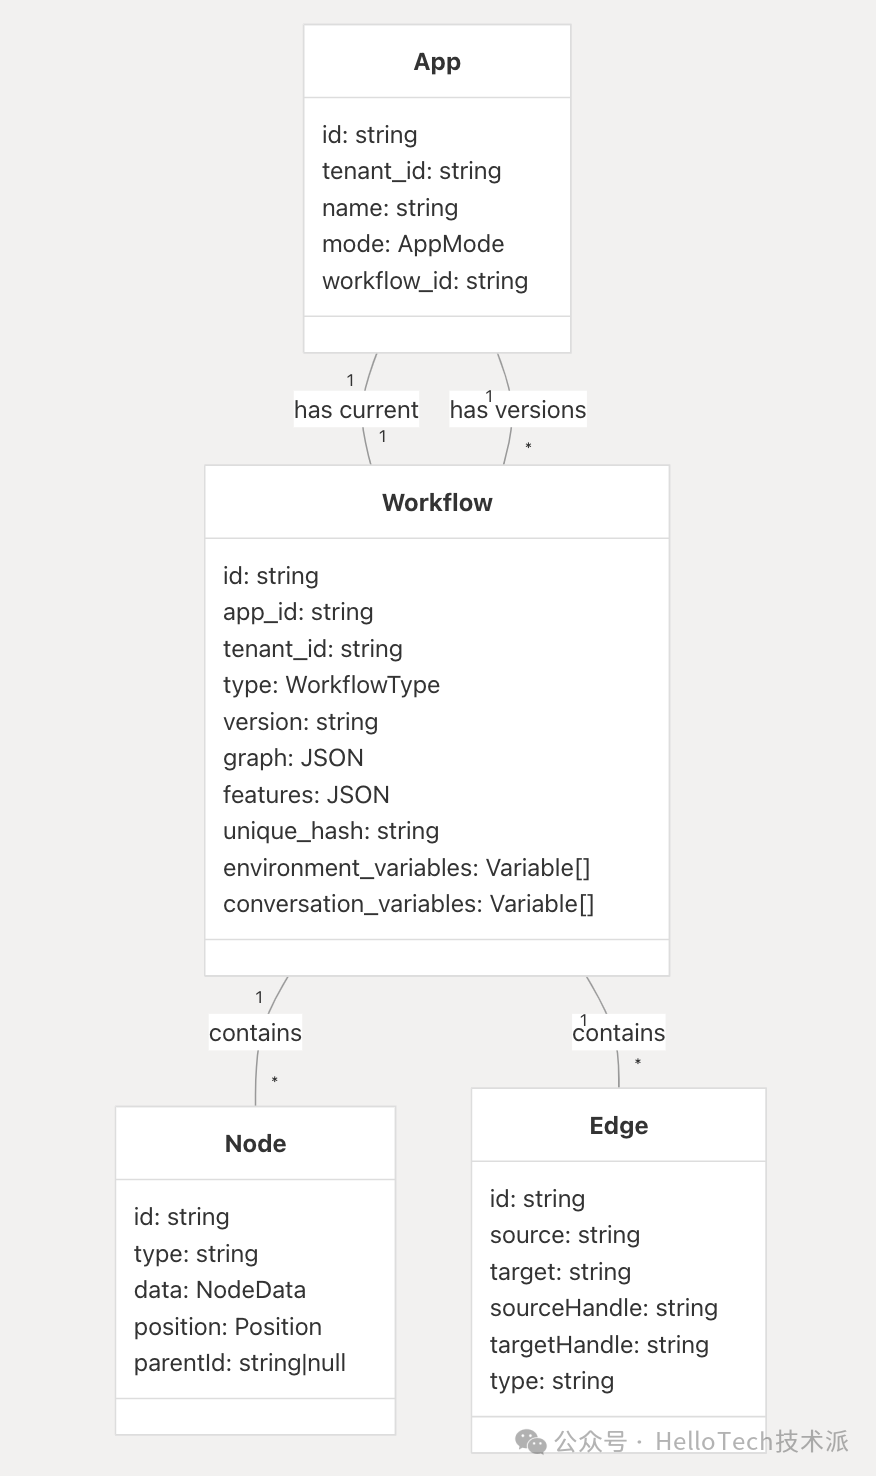Image resolution: width=876 pixels, height=1476 pixels.
Task: Select the Node class title
Action: (255, 1143)
